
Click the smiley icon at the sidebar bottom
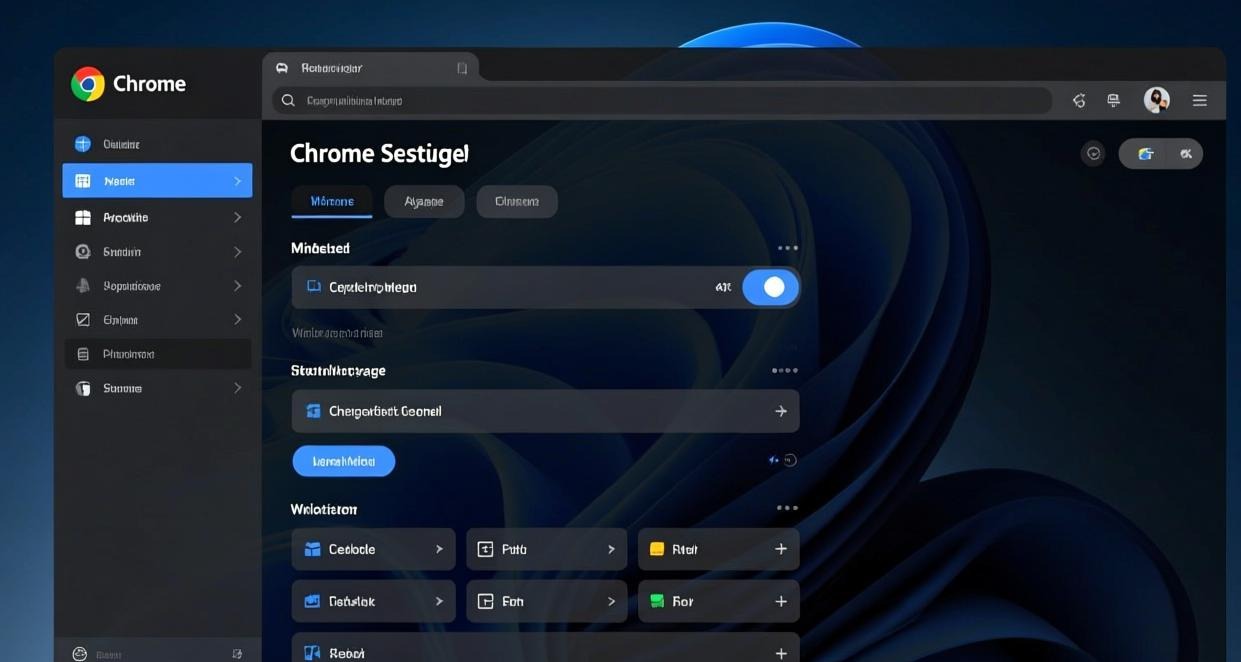tap(80, 654)
